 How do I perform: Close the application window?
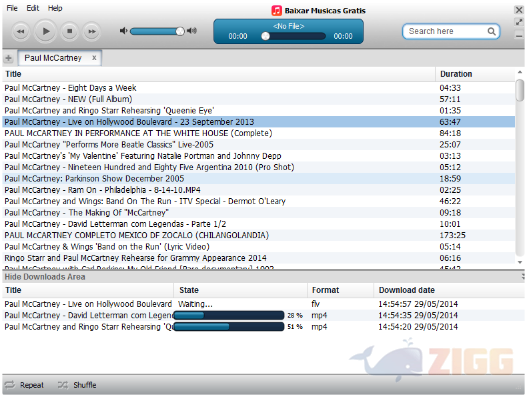coord(519,10)
